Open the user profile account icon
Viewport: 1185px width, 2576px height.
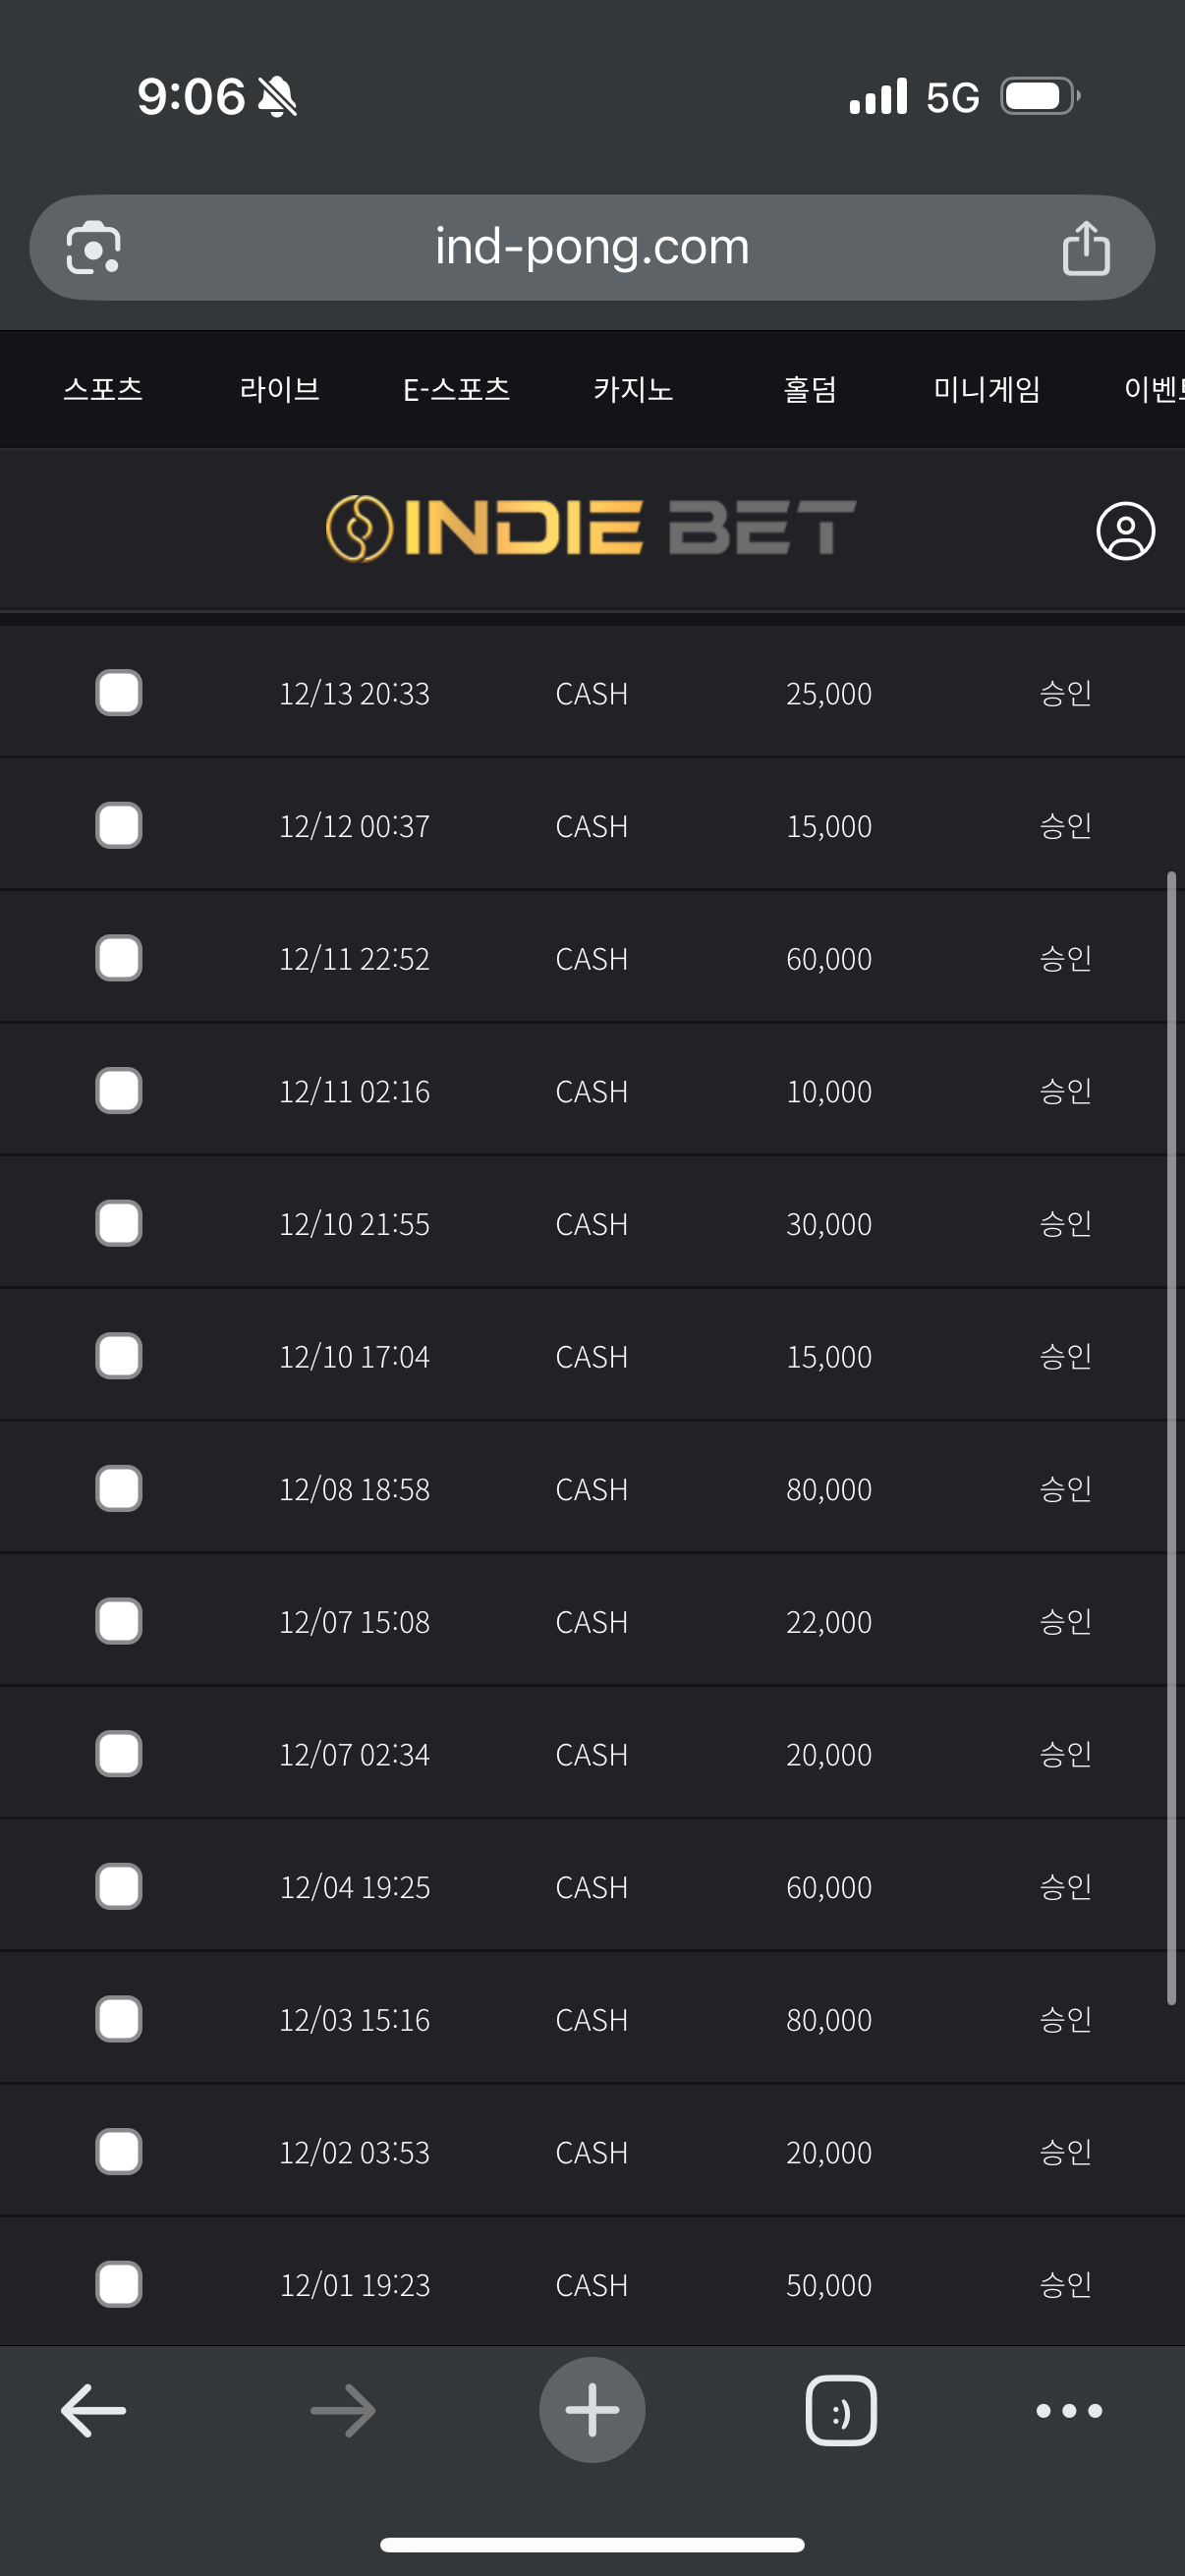tap(1125, 531)
